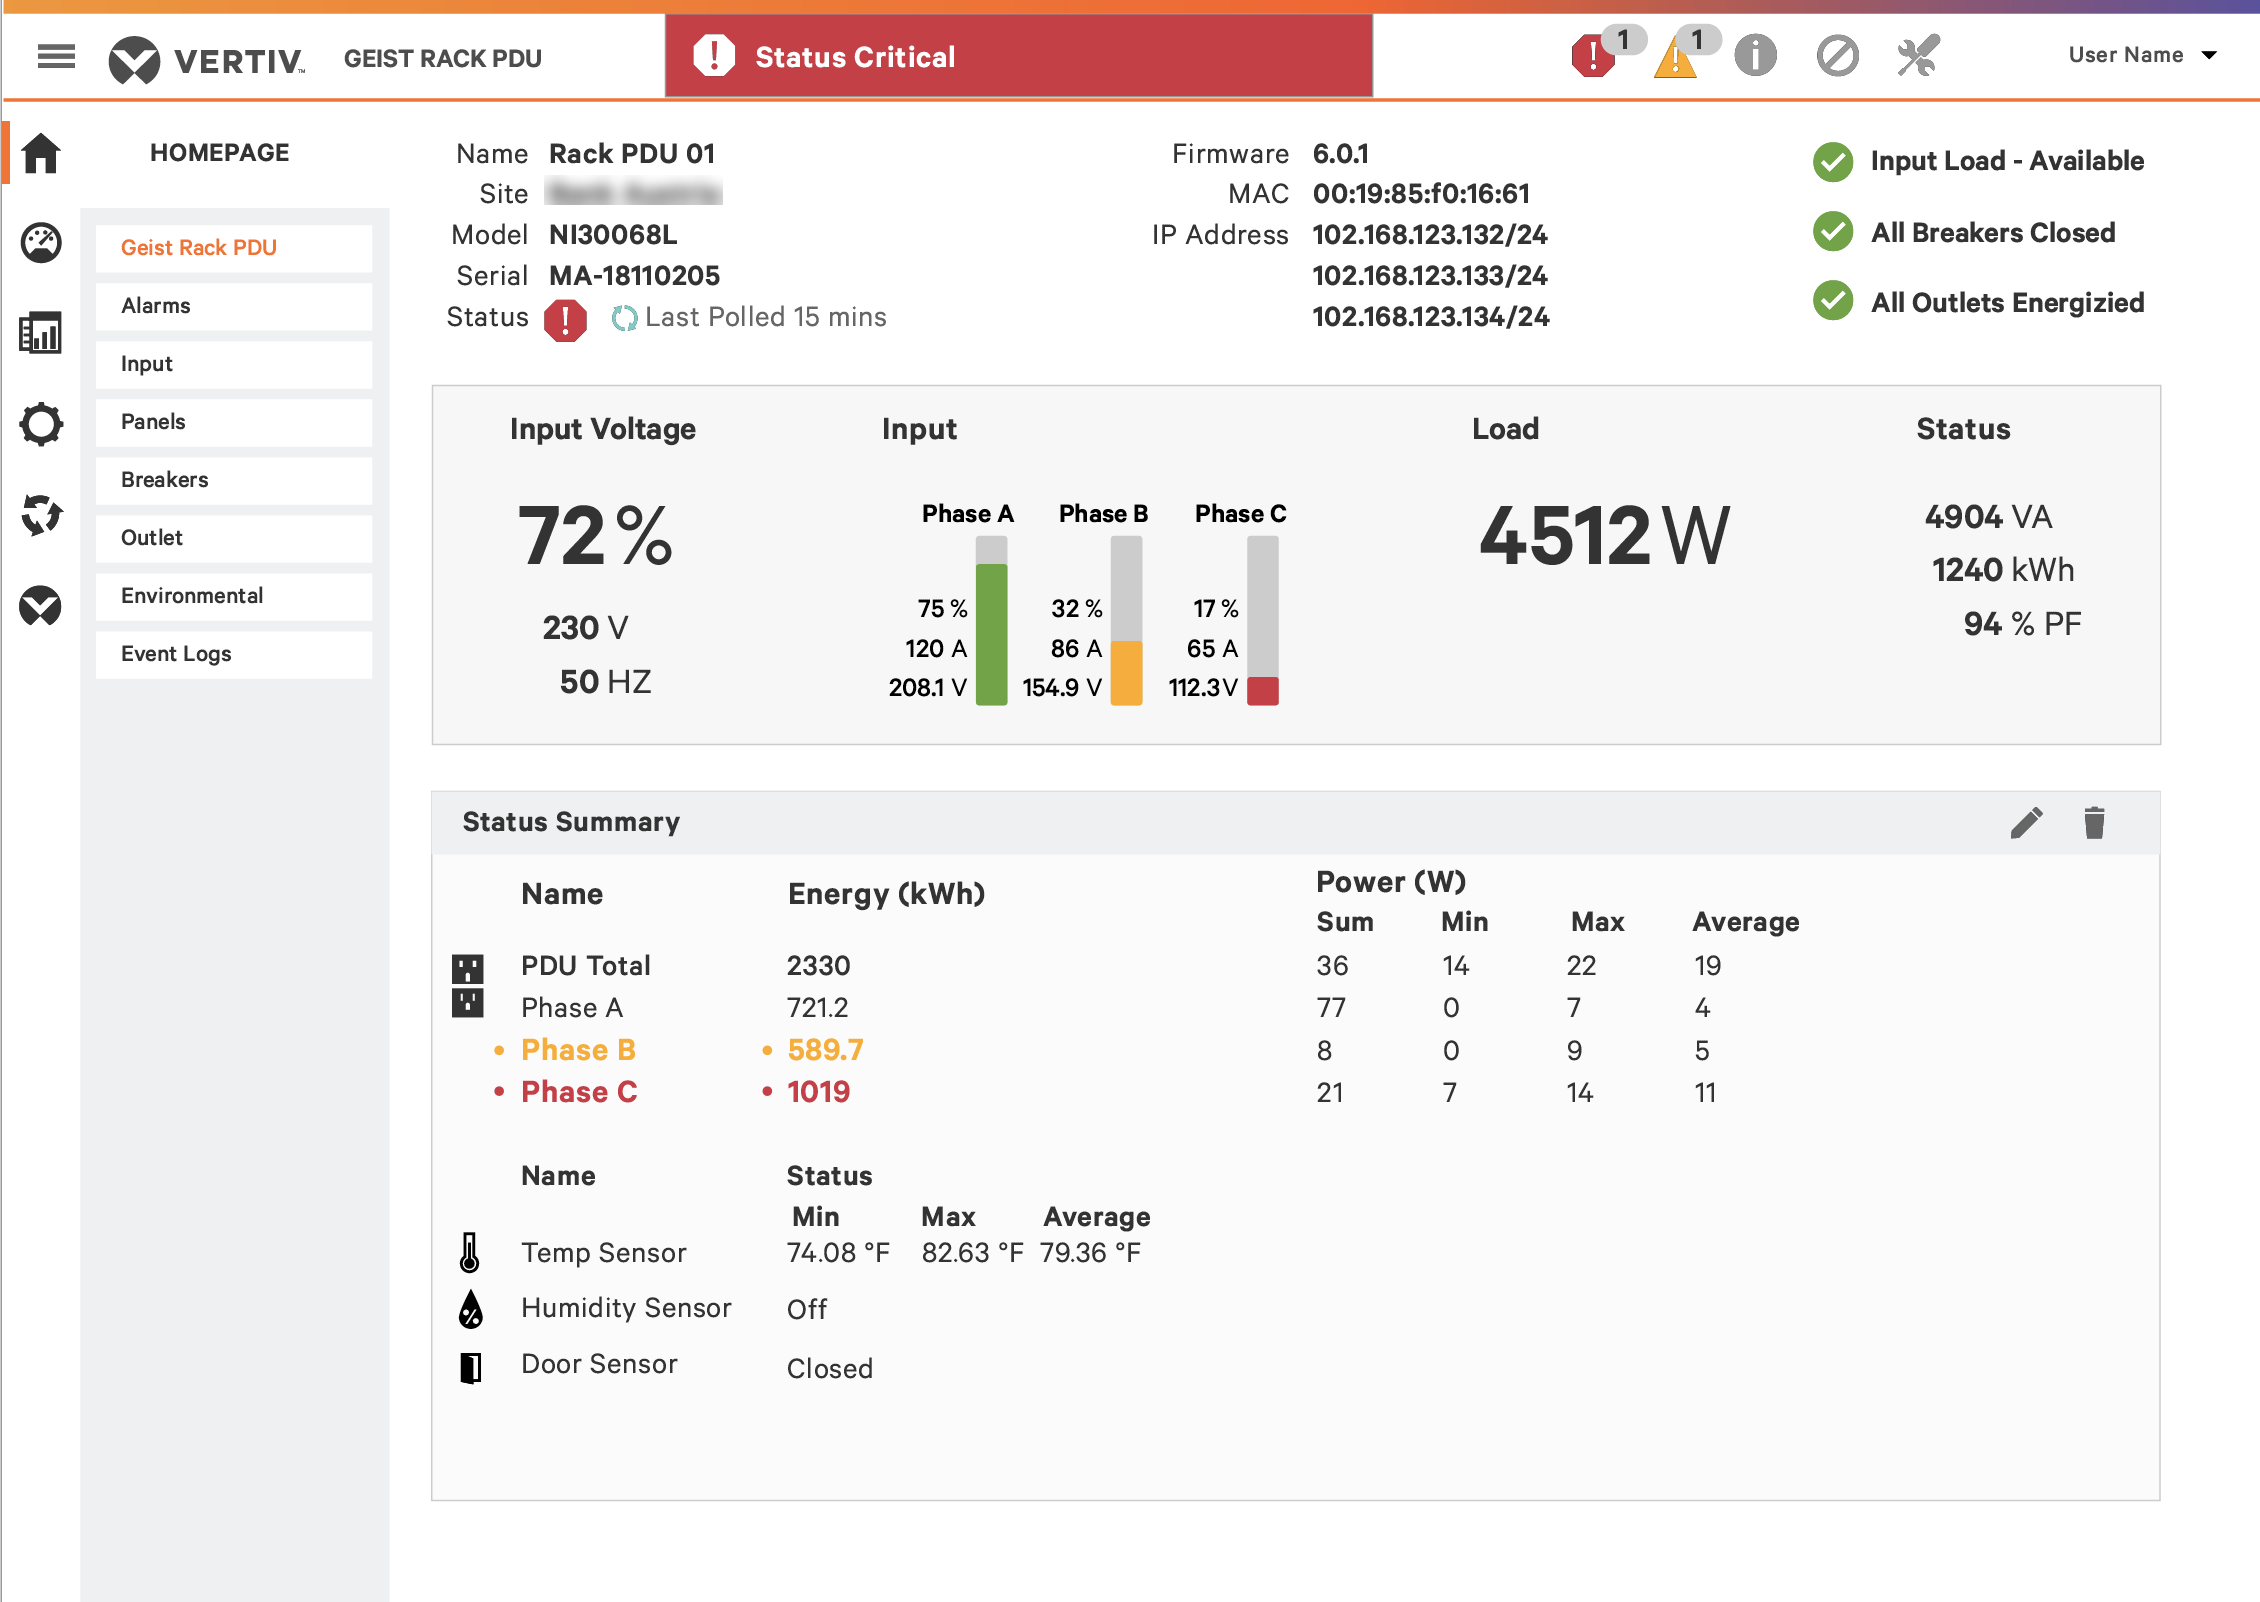
Task: Click the critical alarms badge icon
Action: point(1594,56)
